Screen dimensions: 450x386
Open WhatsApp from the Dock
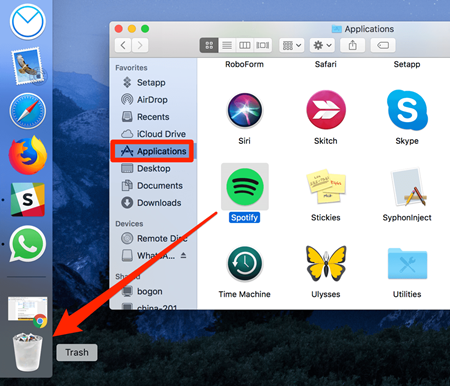28,244
